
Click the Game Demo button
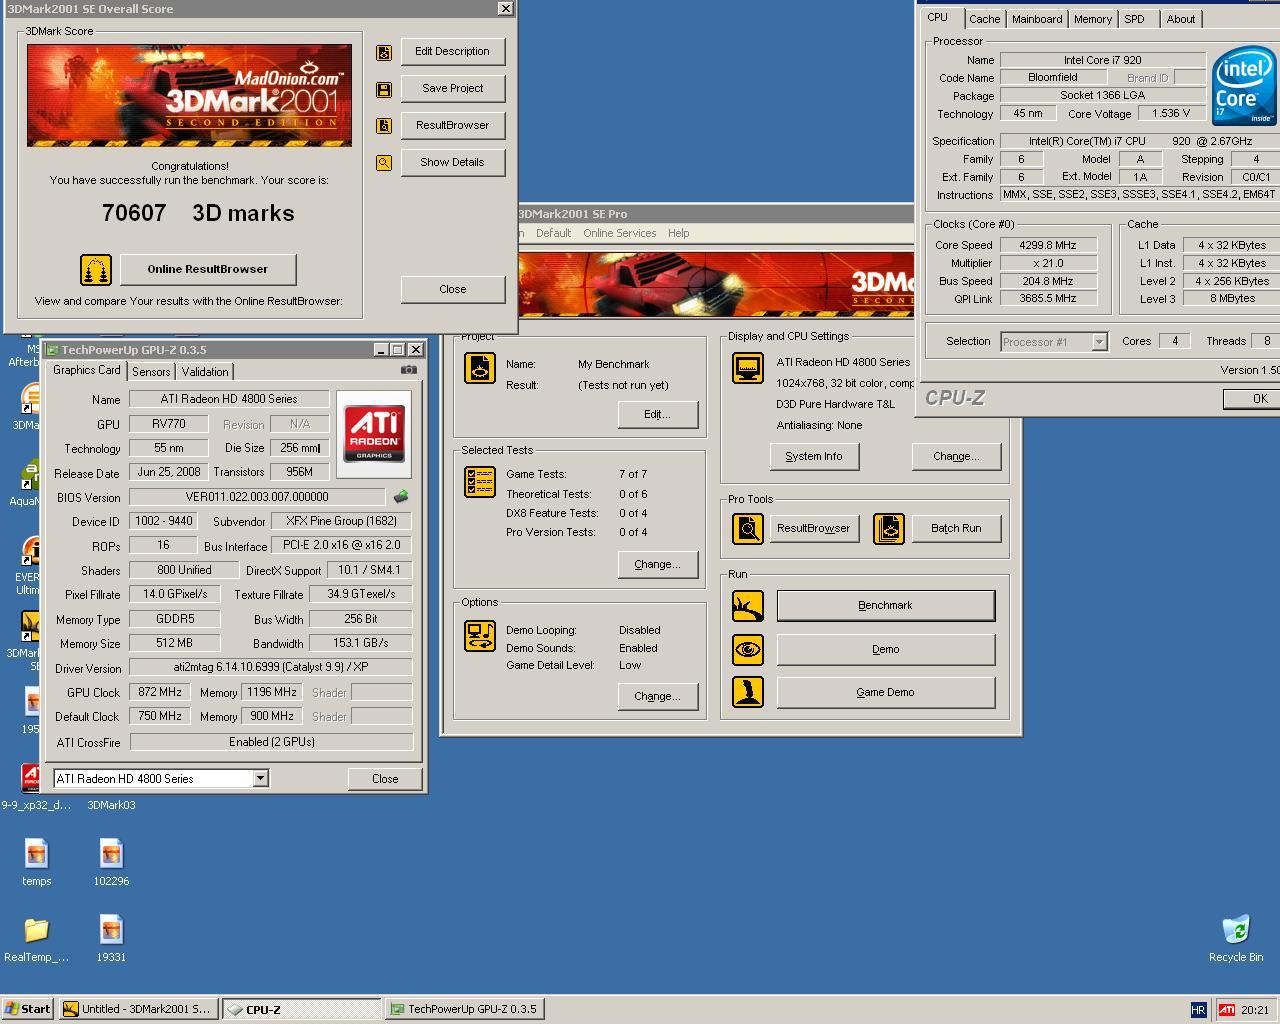click(885, 692)
